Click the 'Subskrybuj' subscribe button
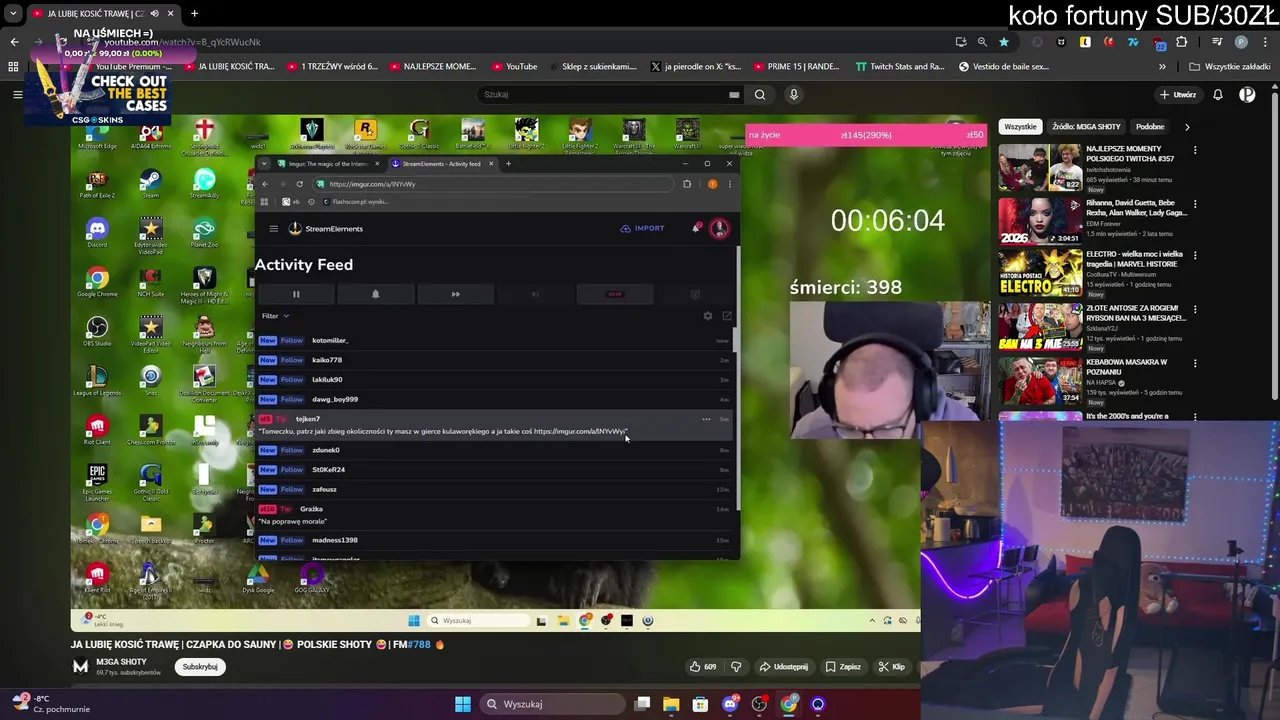This screenshot has width=1280, height=720. coord(200,667)
